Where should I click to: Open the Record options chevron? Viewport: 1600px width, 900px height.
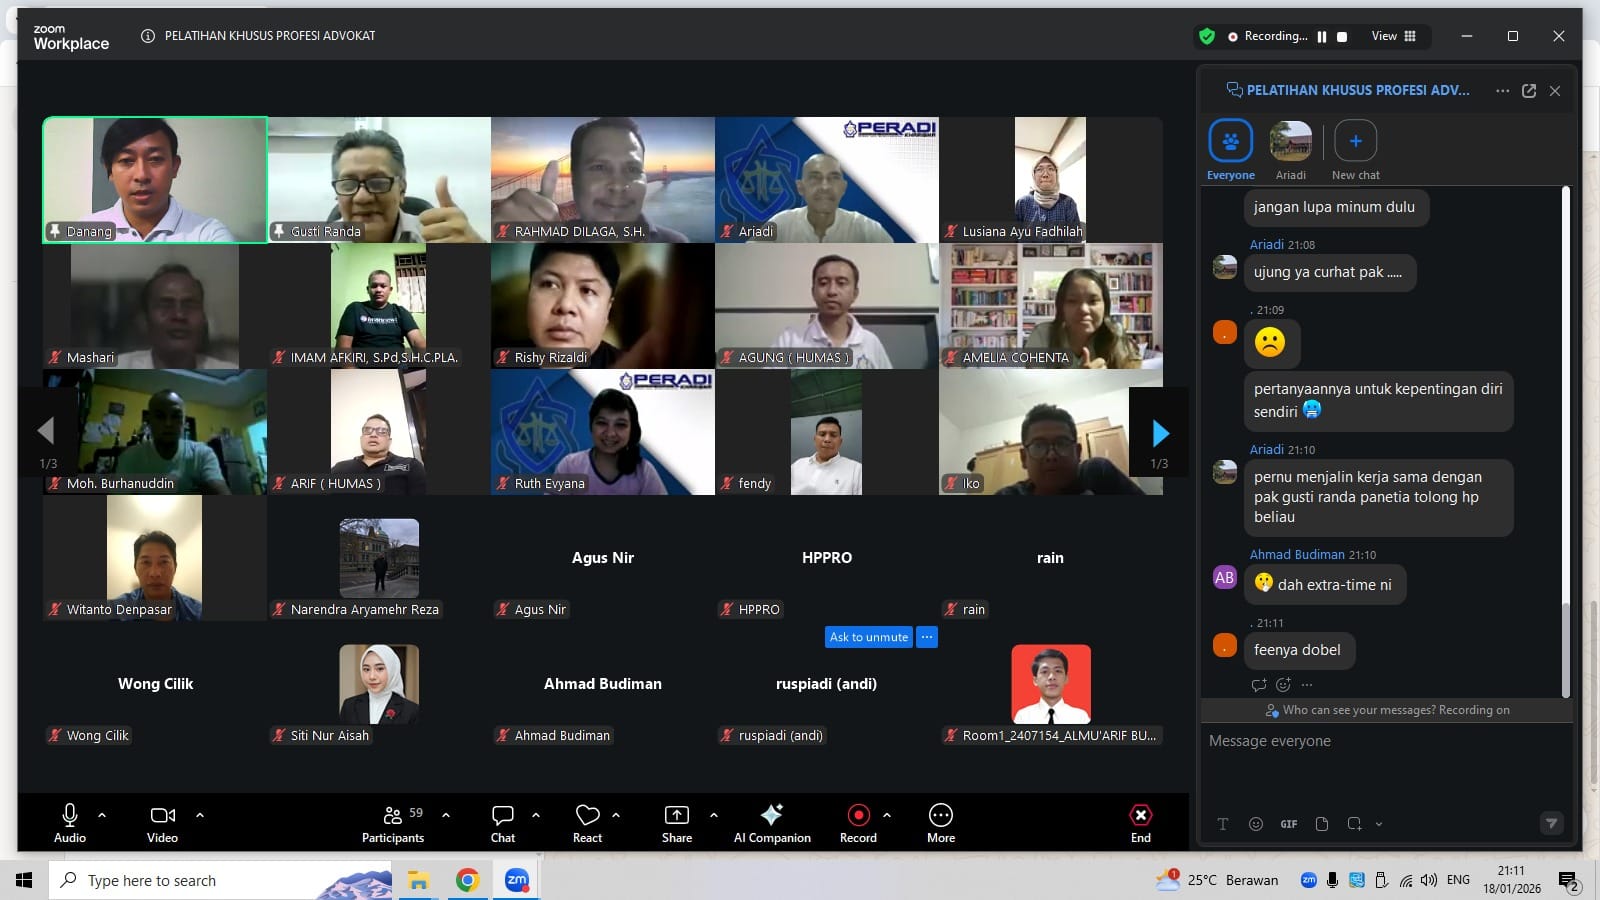point(887,815)
